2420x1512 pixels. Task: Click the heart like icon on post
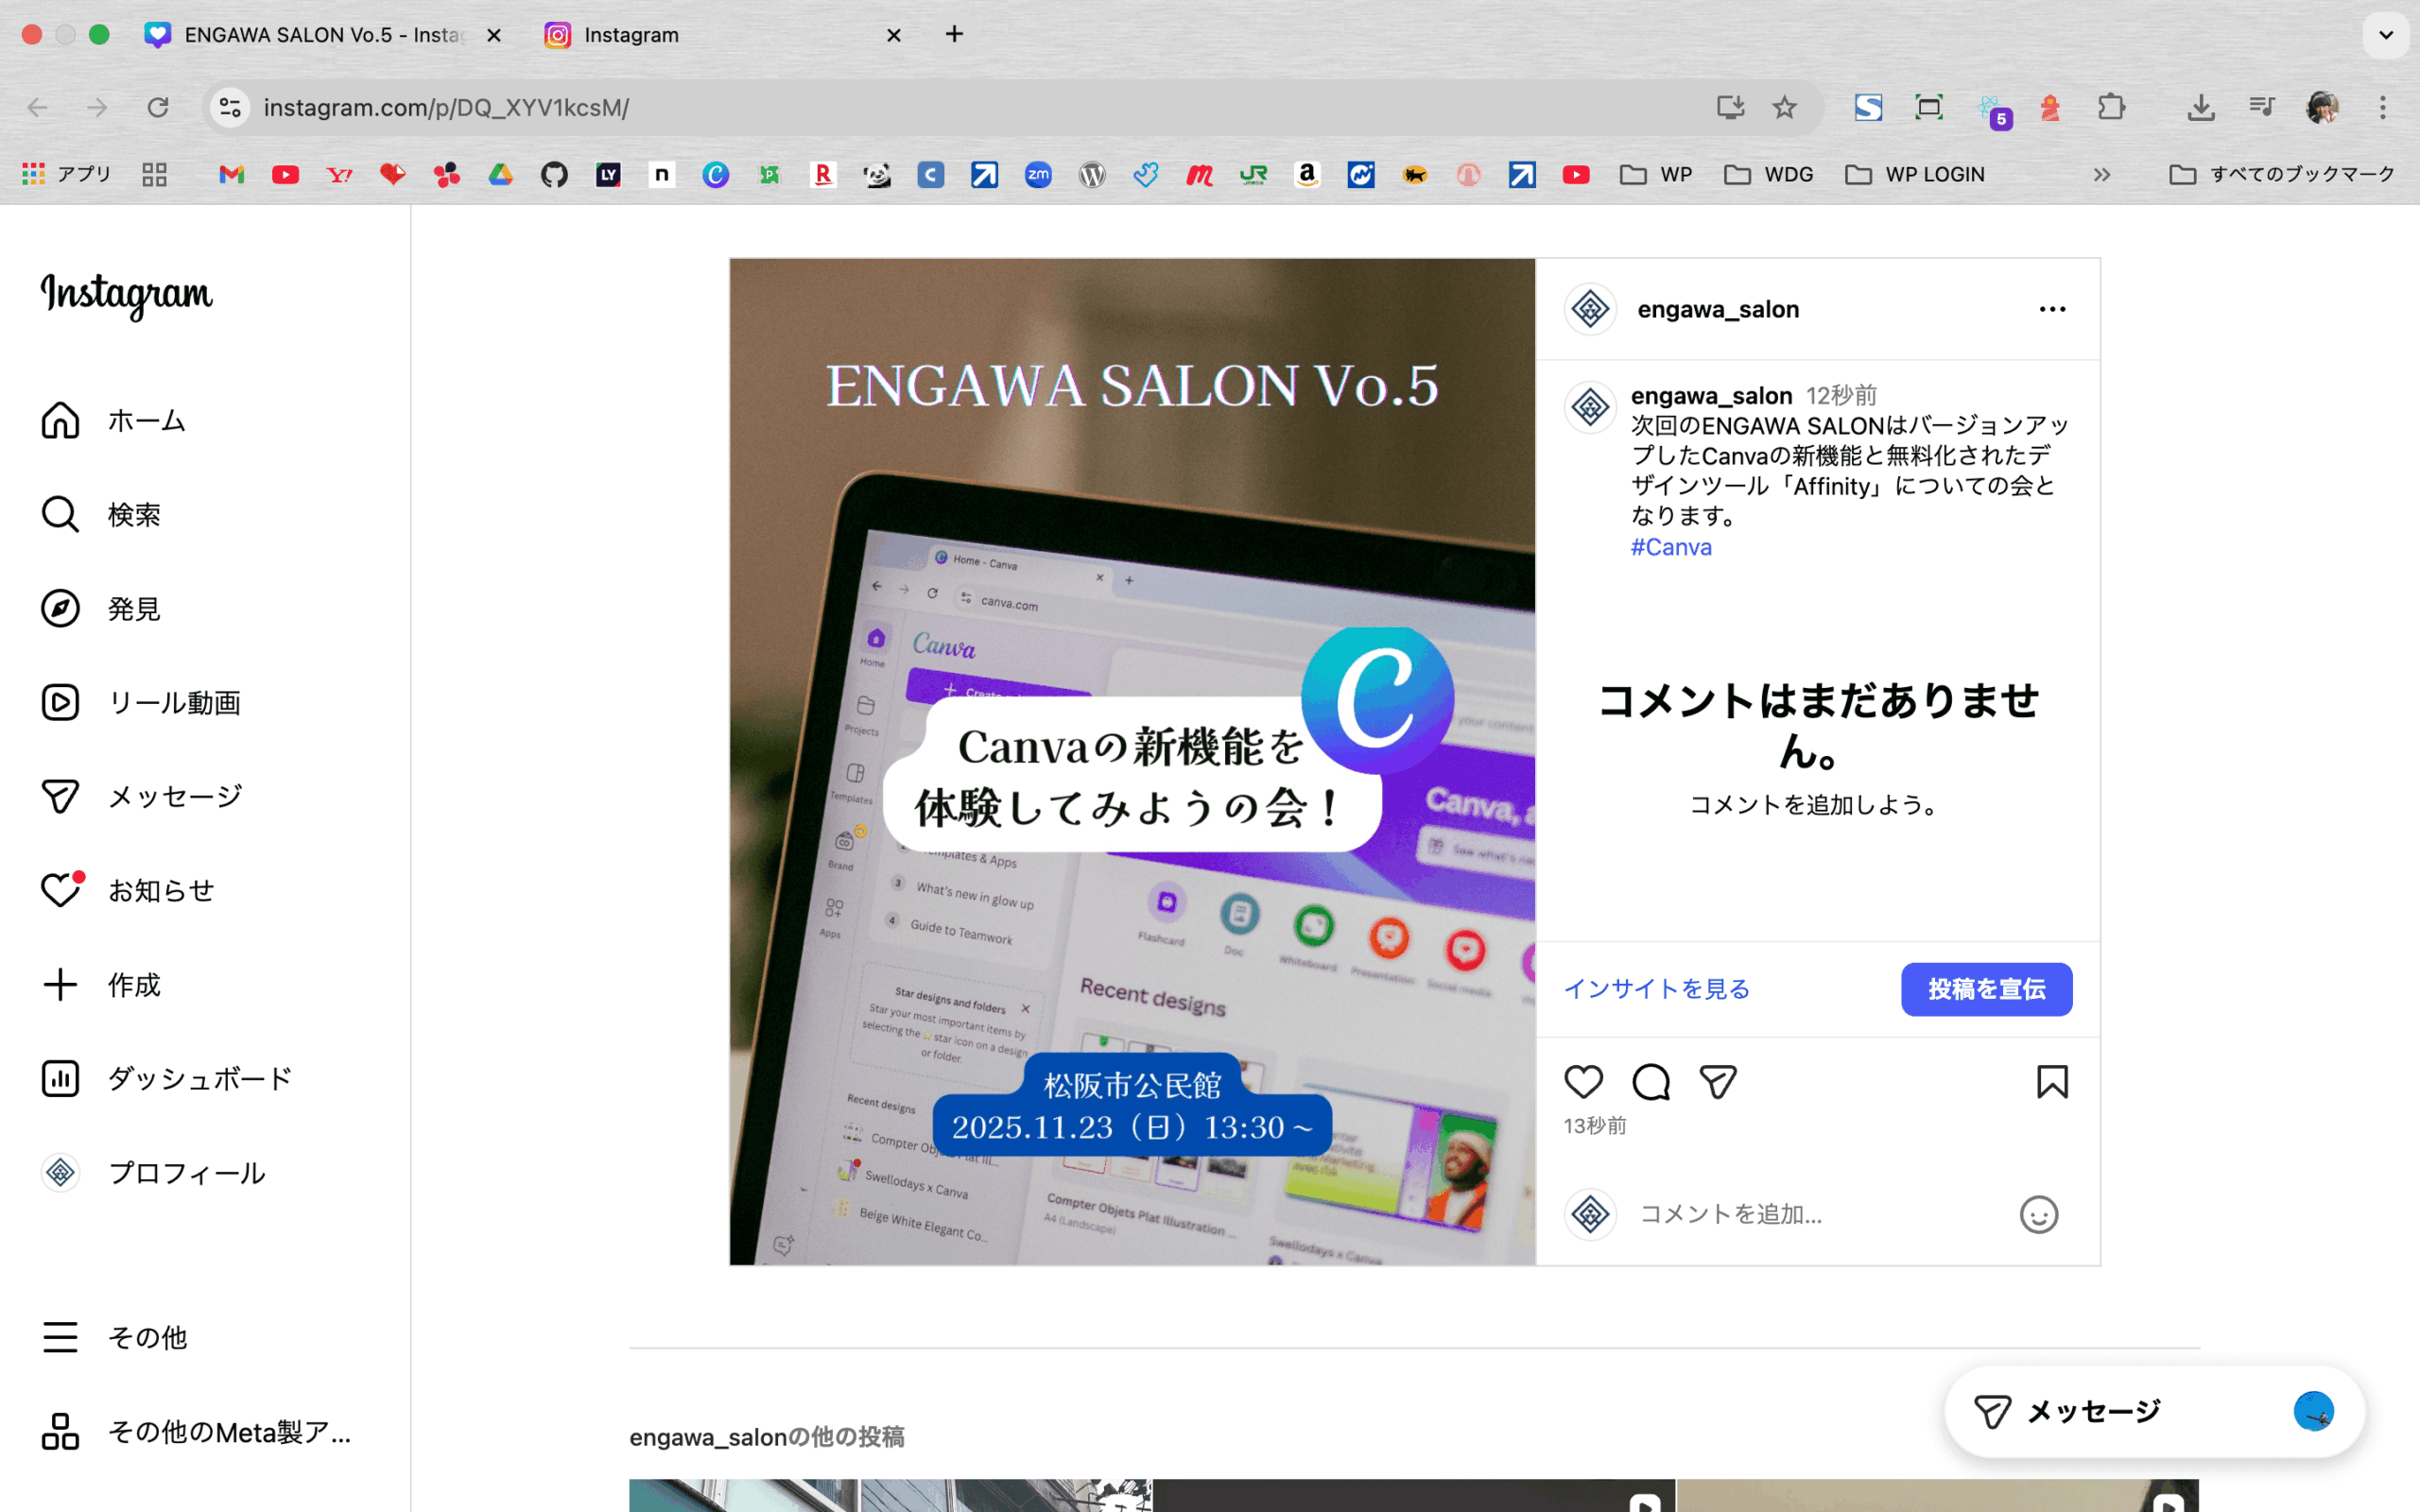click(x=1583, y=1081)
